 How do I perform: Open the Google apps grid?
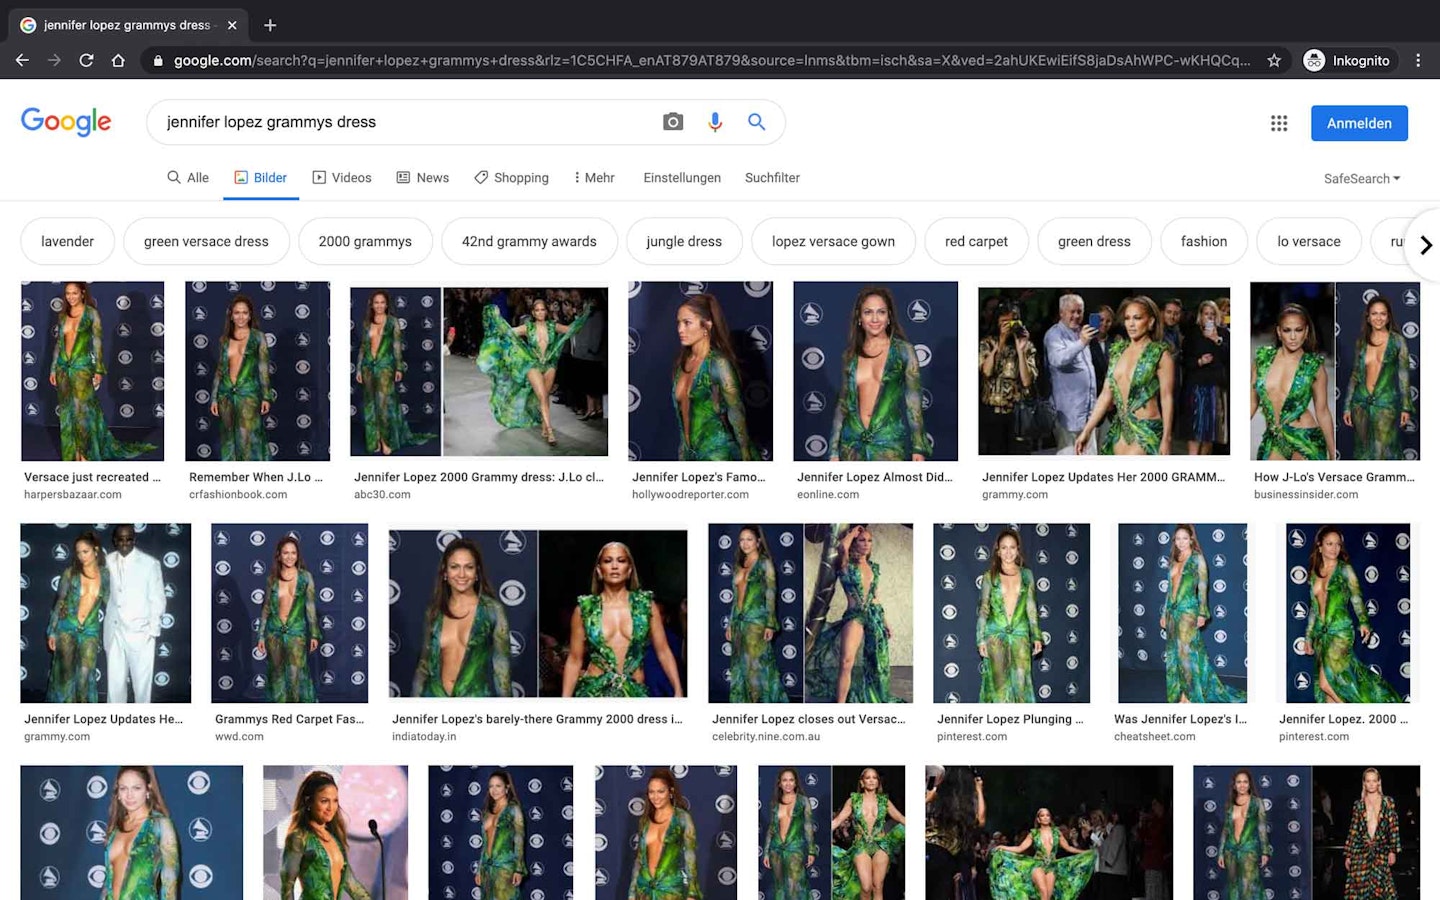[1279, 123]
